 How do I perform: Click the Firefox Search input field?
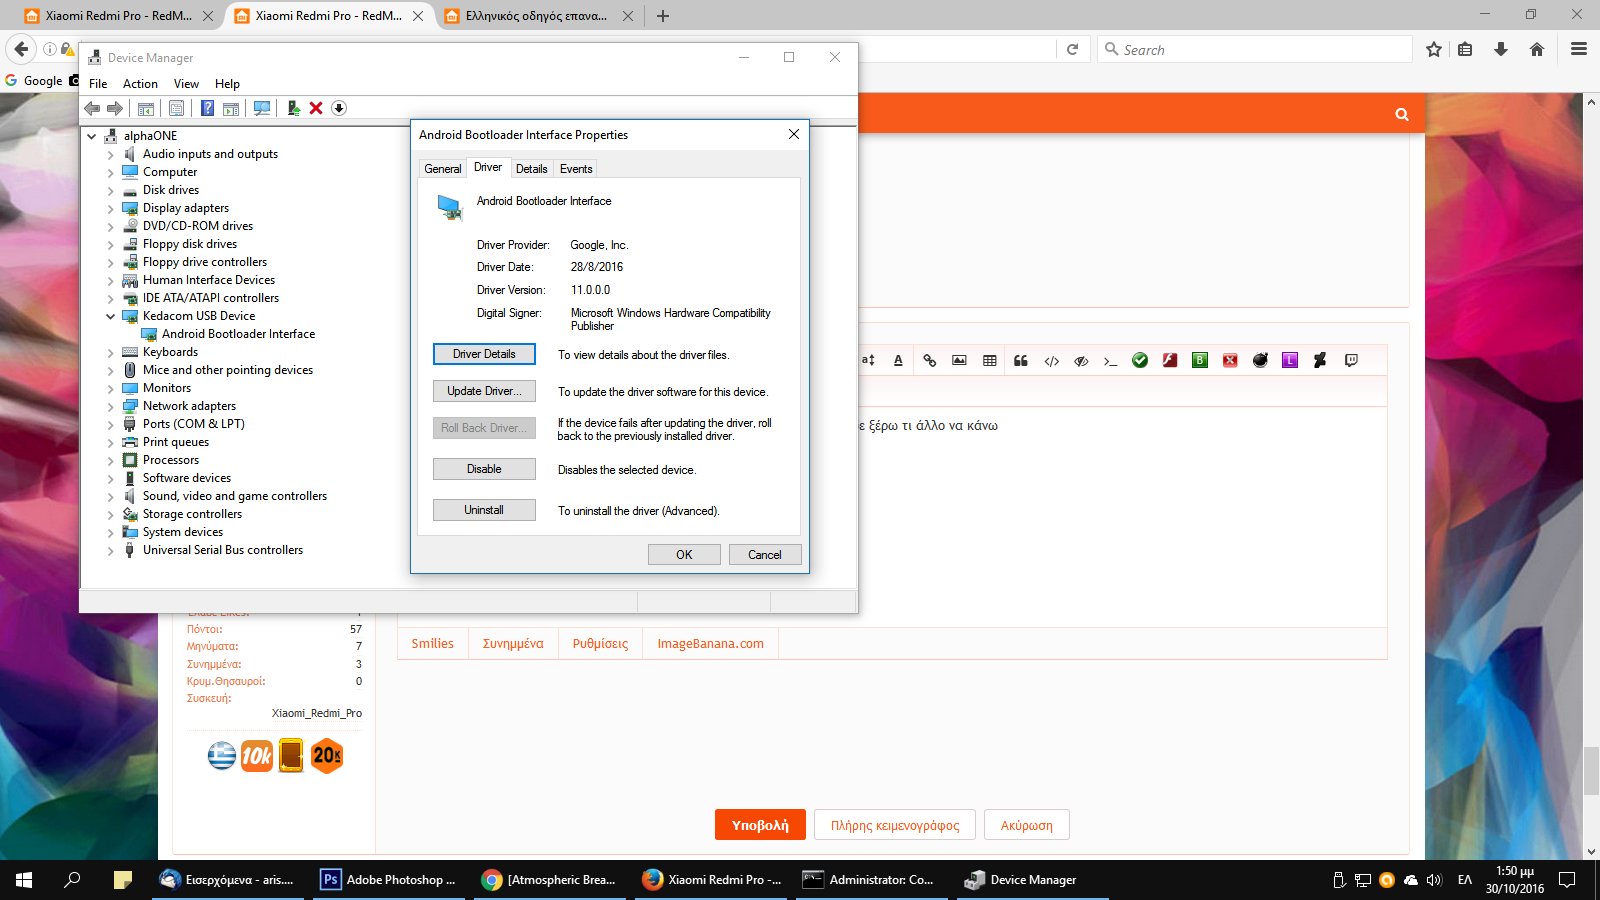pyautogui.click(x=1255, y=49)
